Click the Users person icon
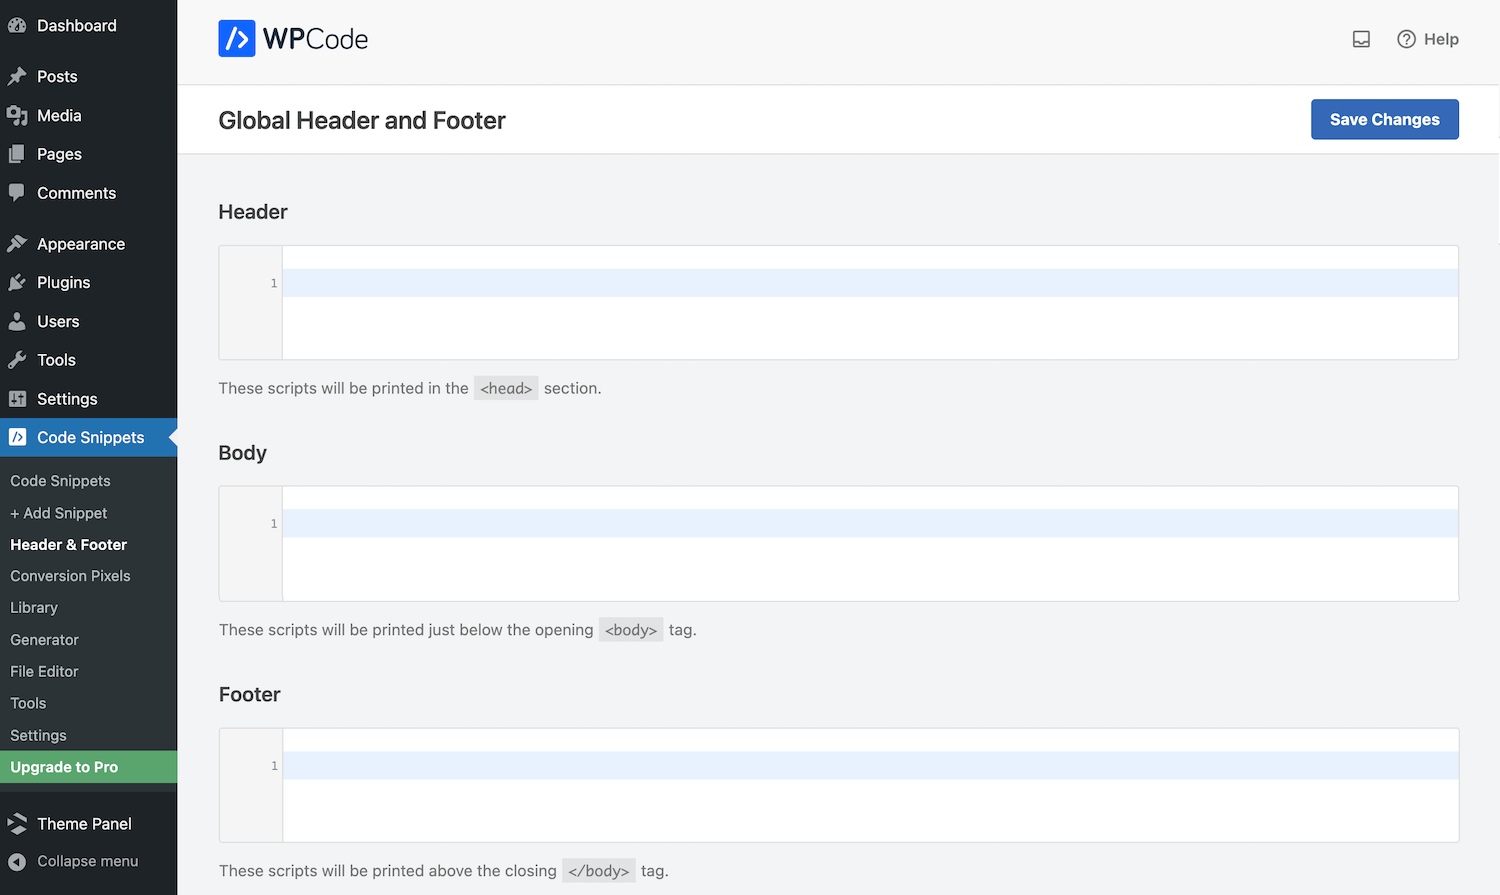Screen dimensions: 1500x895 pyautogui.click(x=17, y=322)
